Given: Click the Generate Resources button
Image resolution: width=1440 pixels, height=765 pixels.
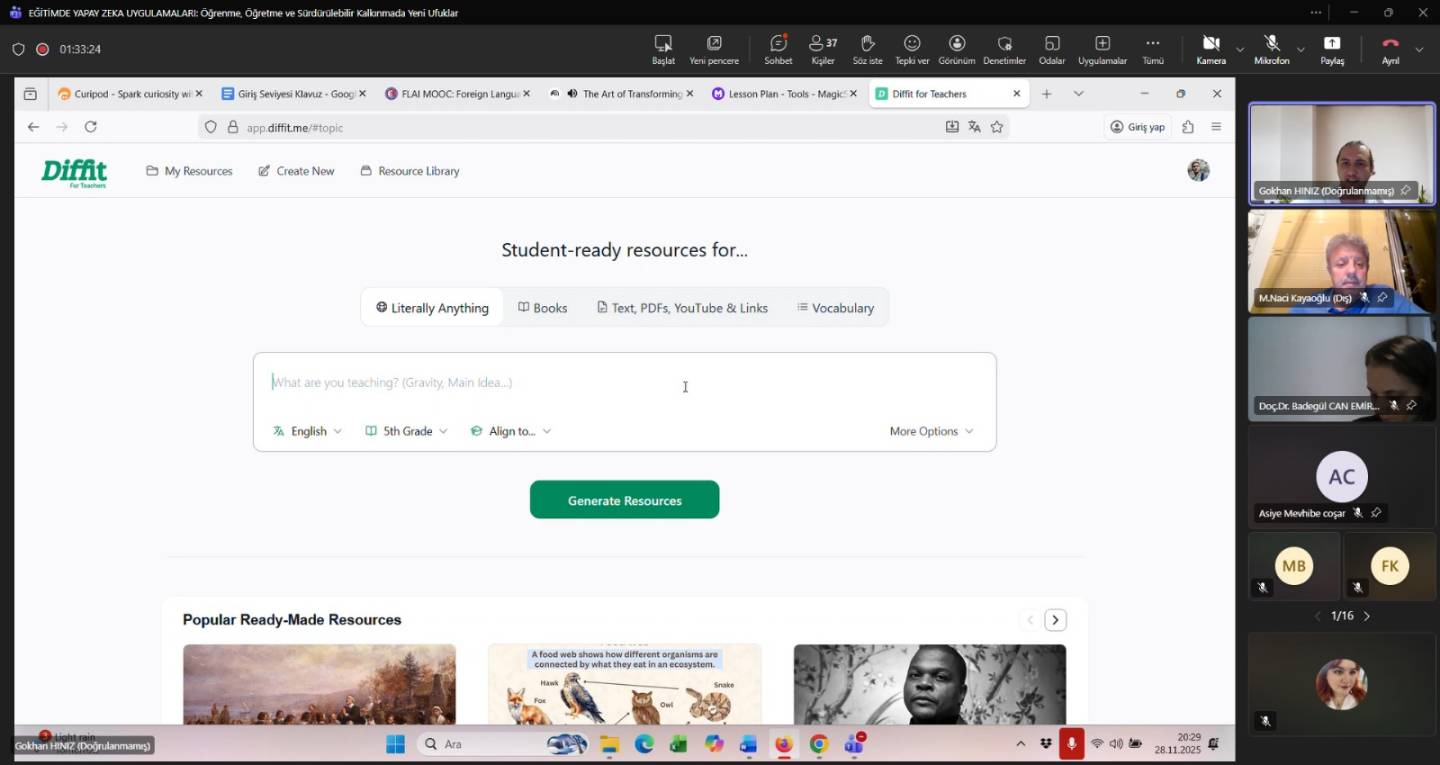Looking at the screenshot, I should (x=624, y=500).
